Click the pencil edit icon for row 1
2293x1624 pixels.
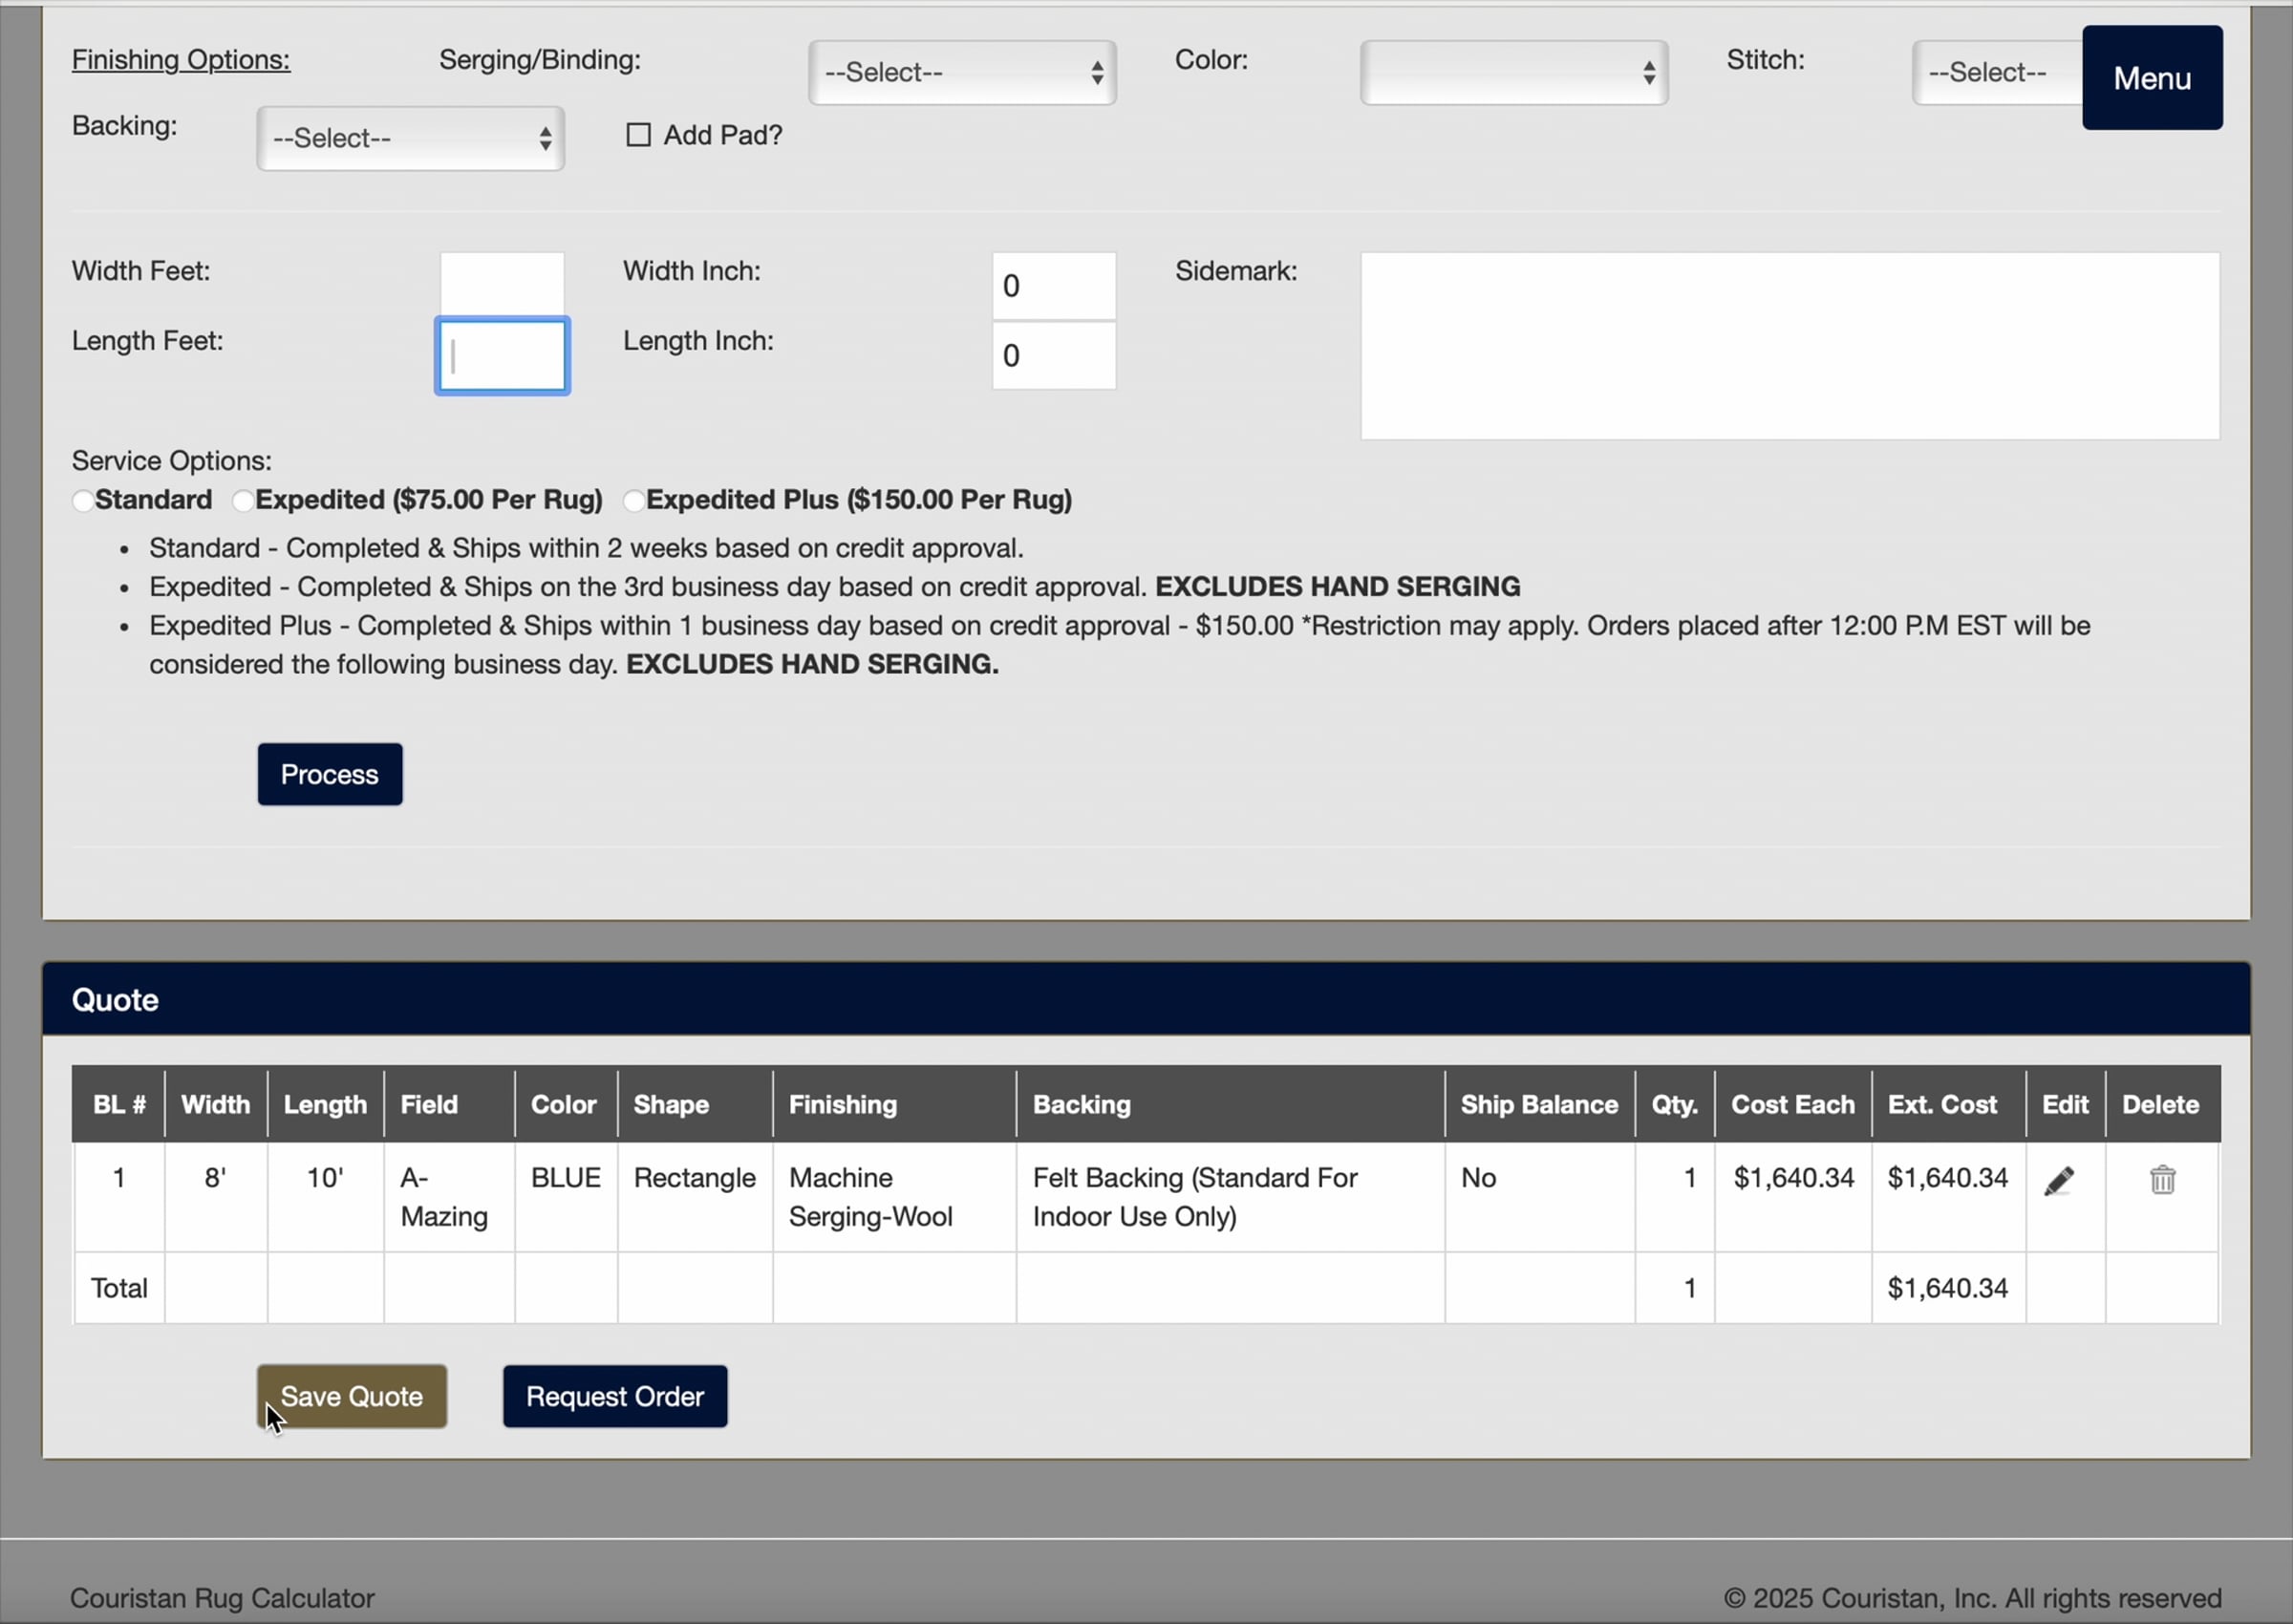[x=2058, y=1181]
